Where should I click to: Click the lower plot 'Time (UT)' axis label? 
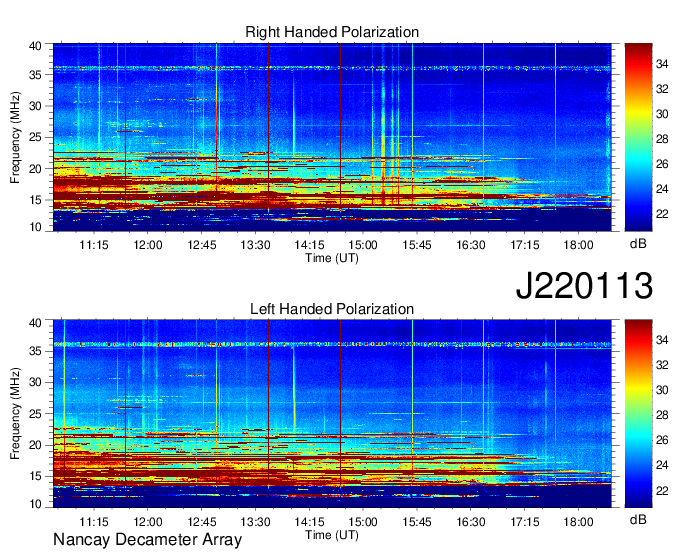click(332, 535)
